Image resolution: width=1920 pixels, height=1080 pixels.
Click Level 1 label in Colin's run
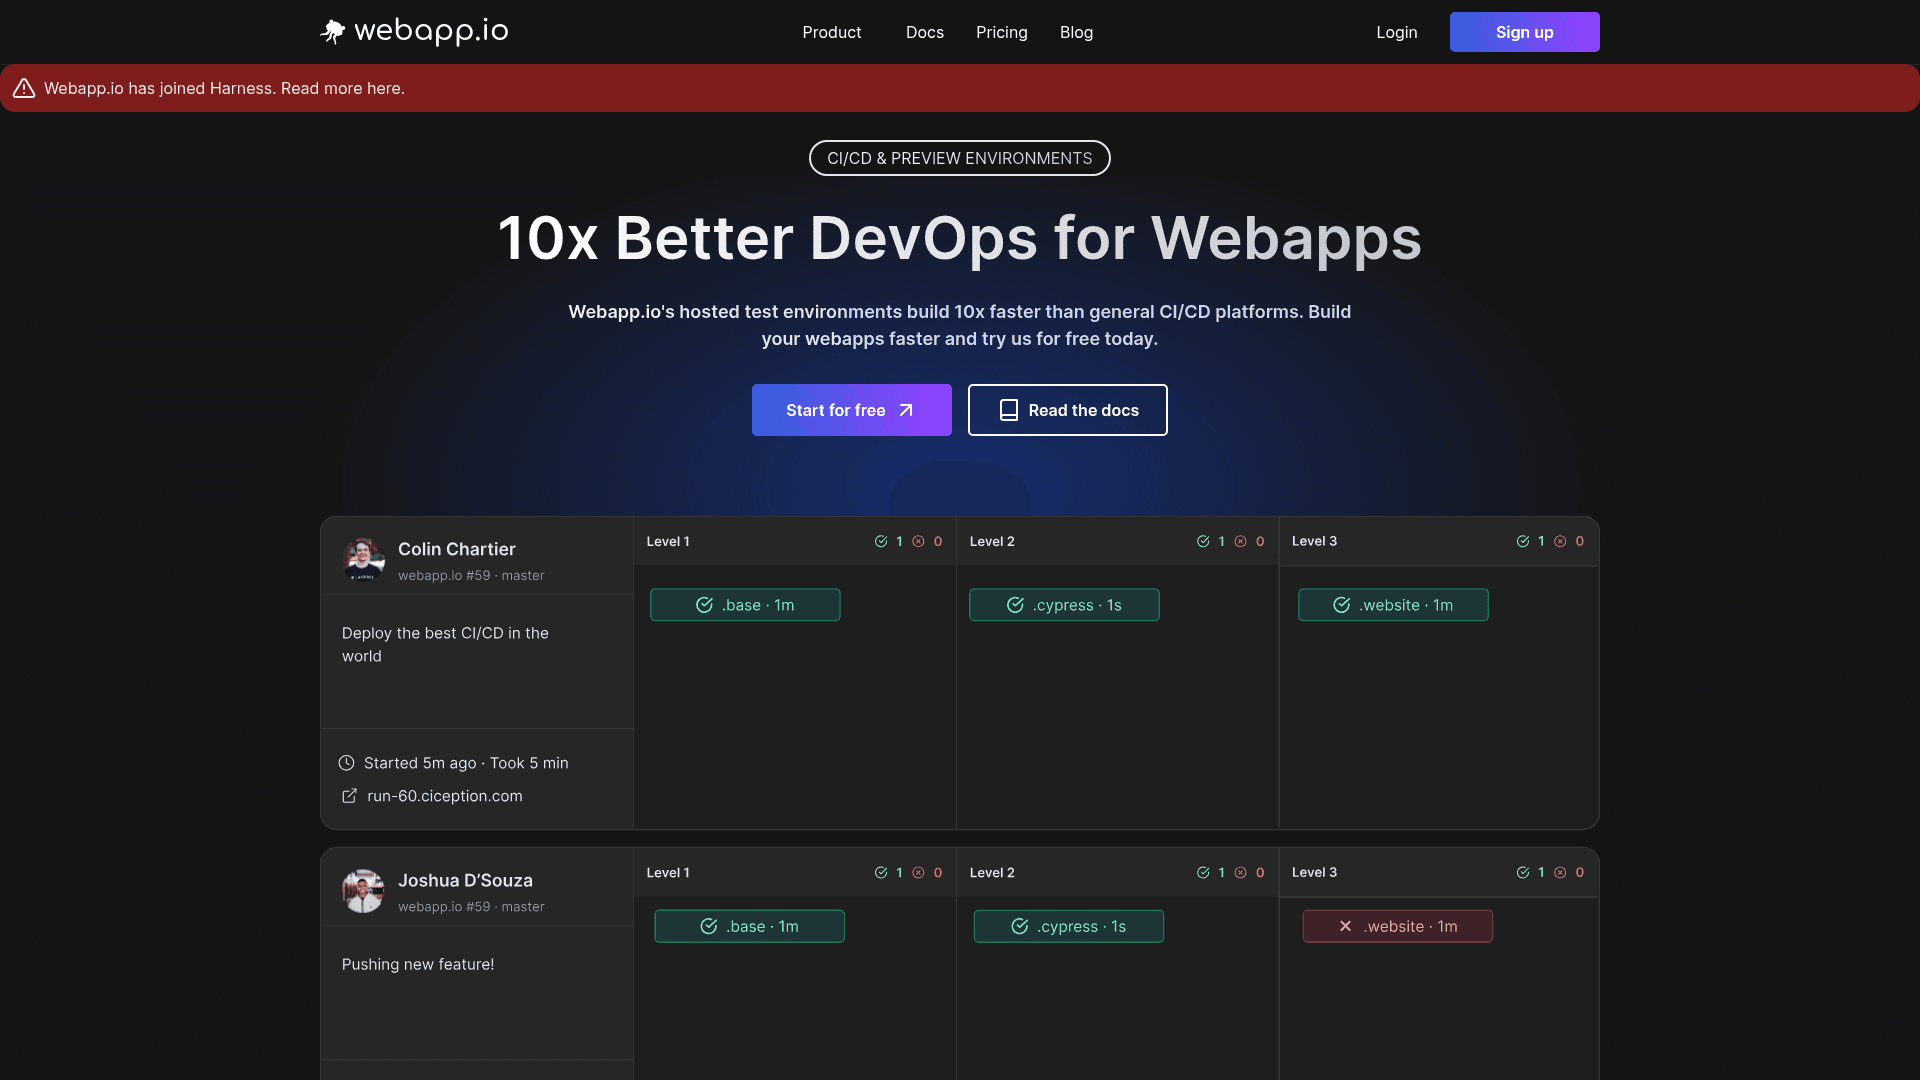tap(668, 541)
